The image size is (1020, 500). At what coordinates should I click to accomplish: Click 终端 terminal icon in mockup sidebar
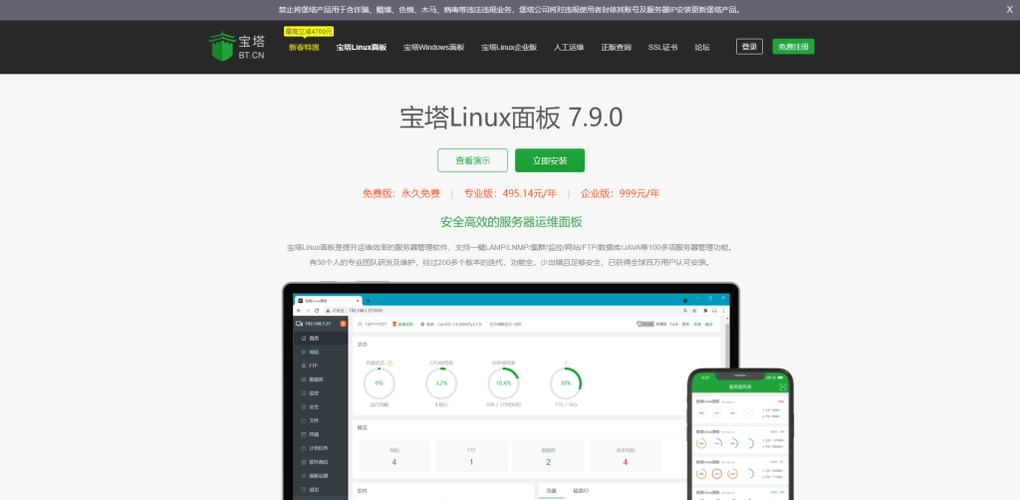303,434
